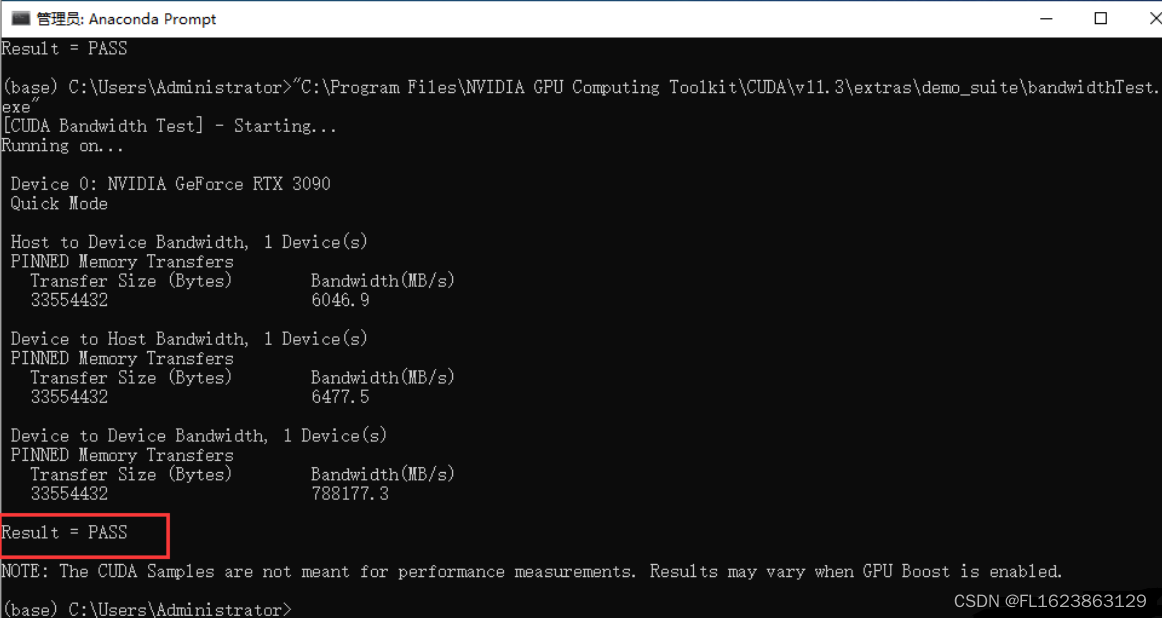Click the 788177.3 bandwidth value
This screenshot has width=1162, height=618.
[x=350, y=494]
